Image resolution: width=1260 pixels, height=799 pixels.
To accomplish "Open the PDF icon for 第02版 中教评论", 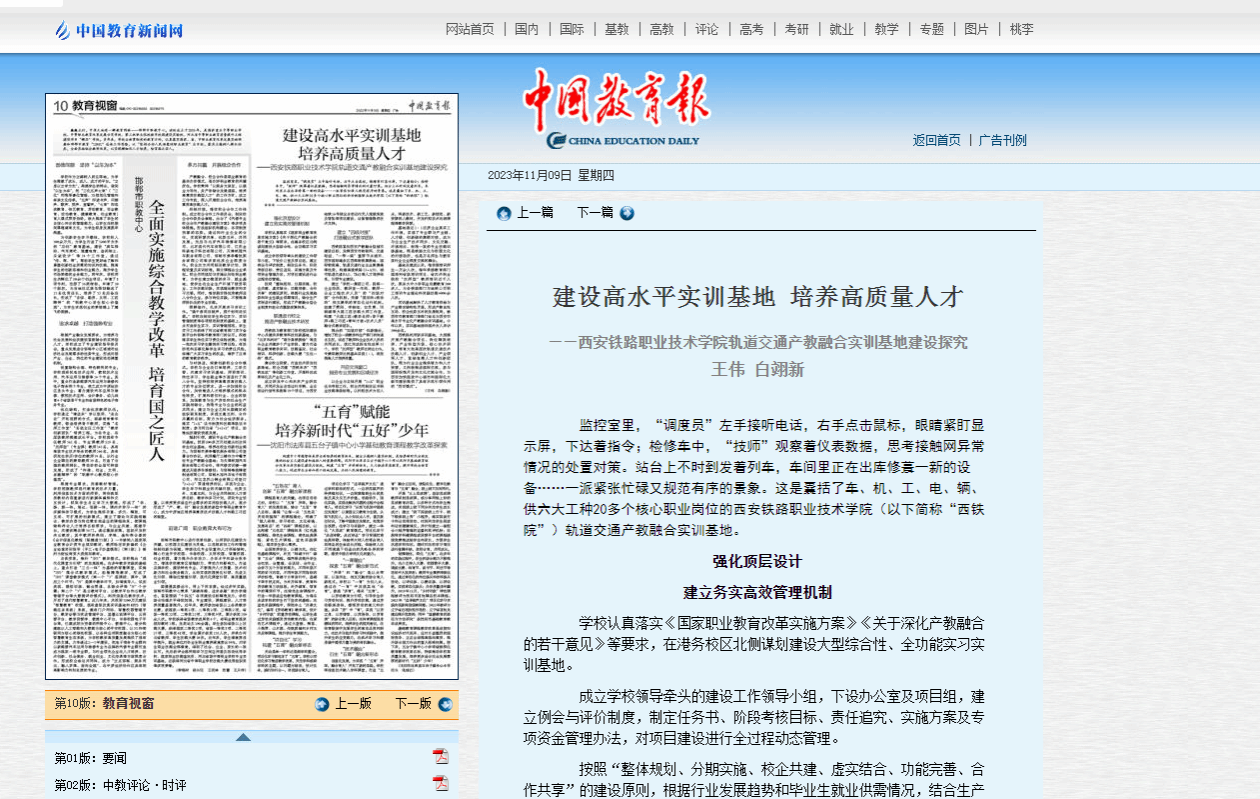I will point(440,784).
